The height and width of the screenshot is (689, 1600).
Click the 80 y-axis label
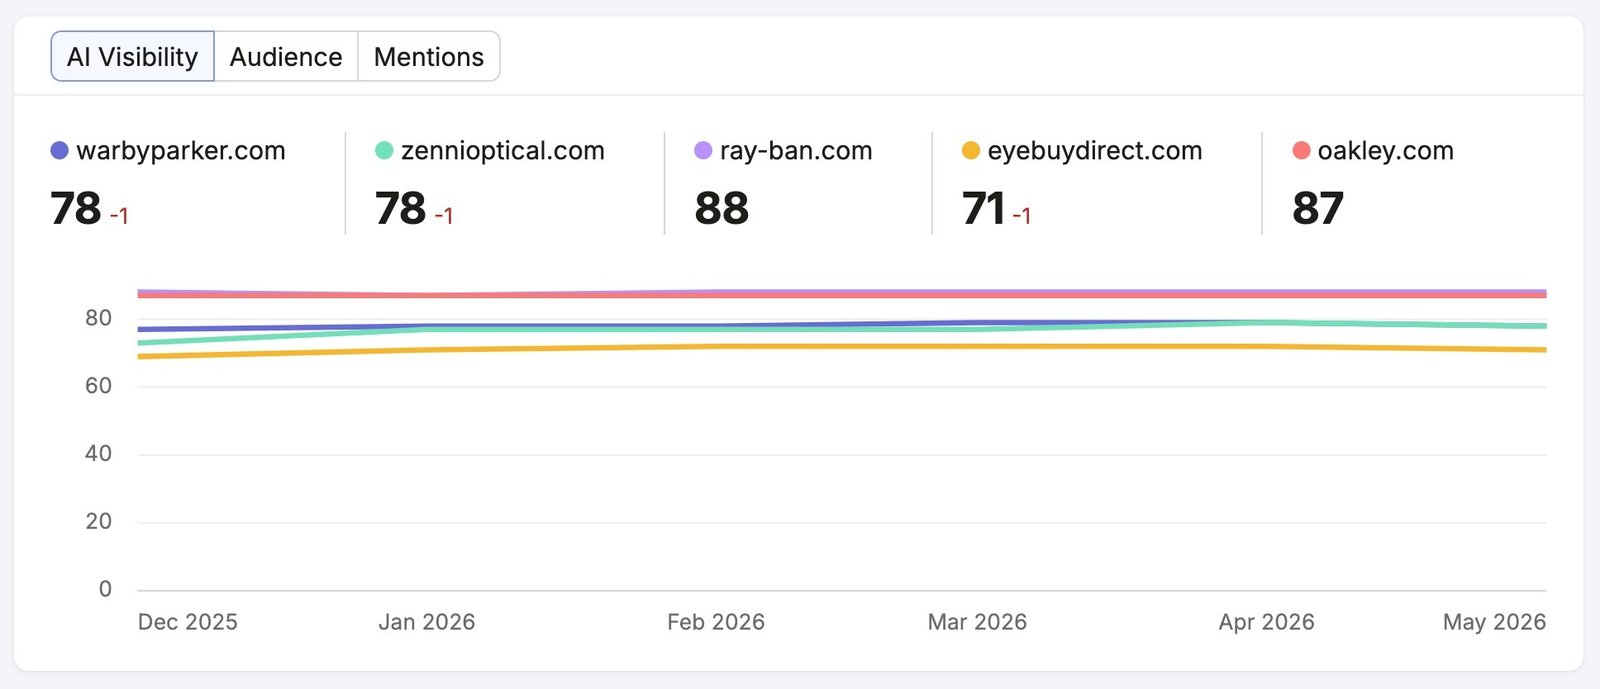(98, 318)
